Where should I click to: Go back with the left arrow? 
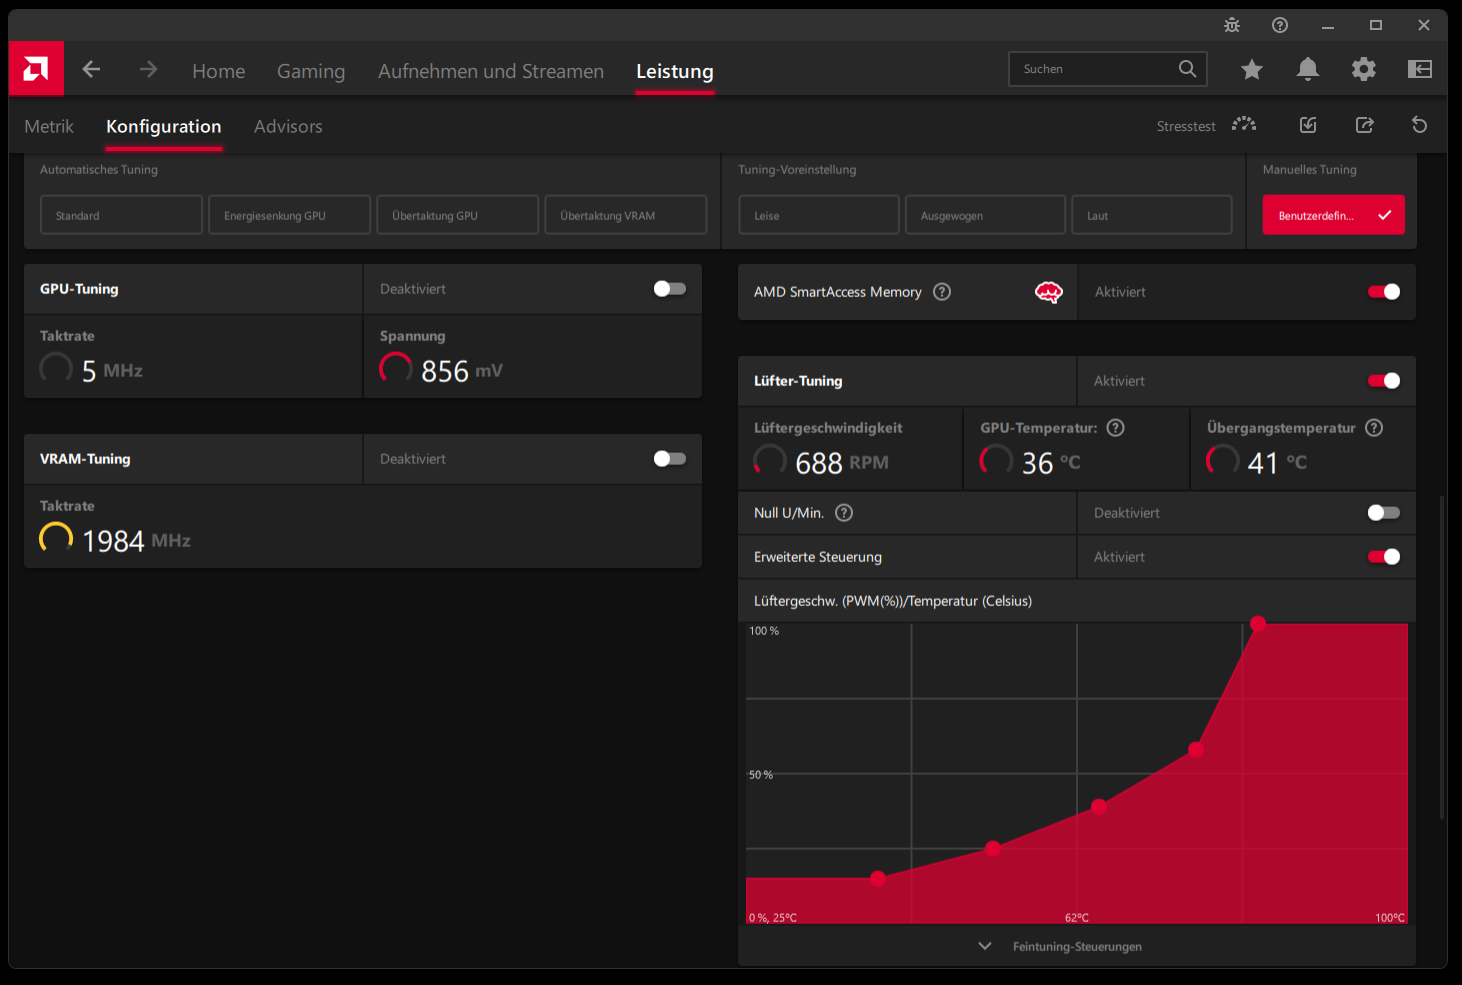(x=91, y=69)
